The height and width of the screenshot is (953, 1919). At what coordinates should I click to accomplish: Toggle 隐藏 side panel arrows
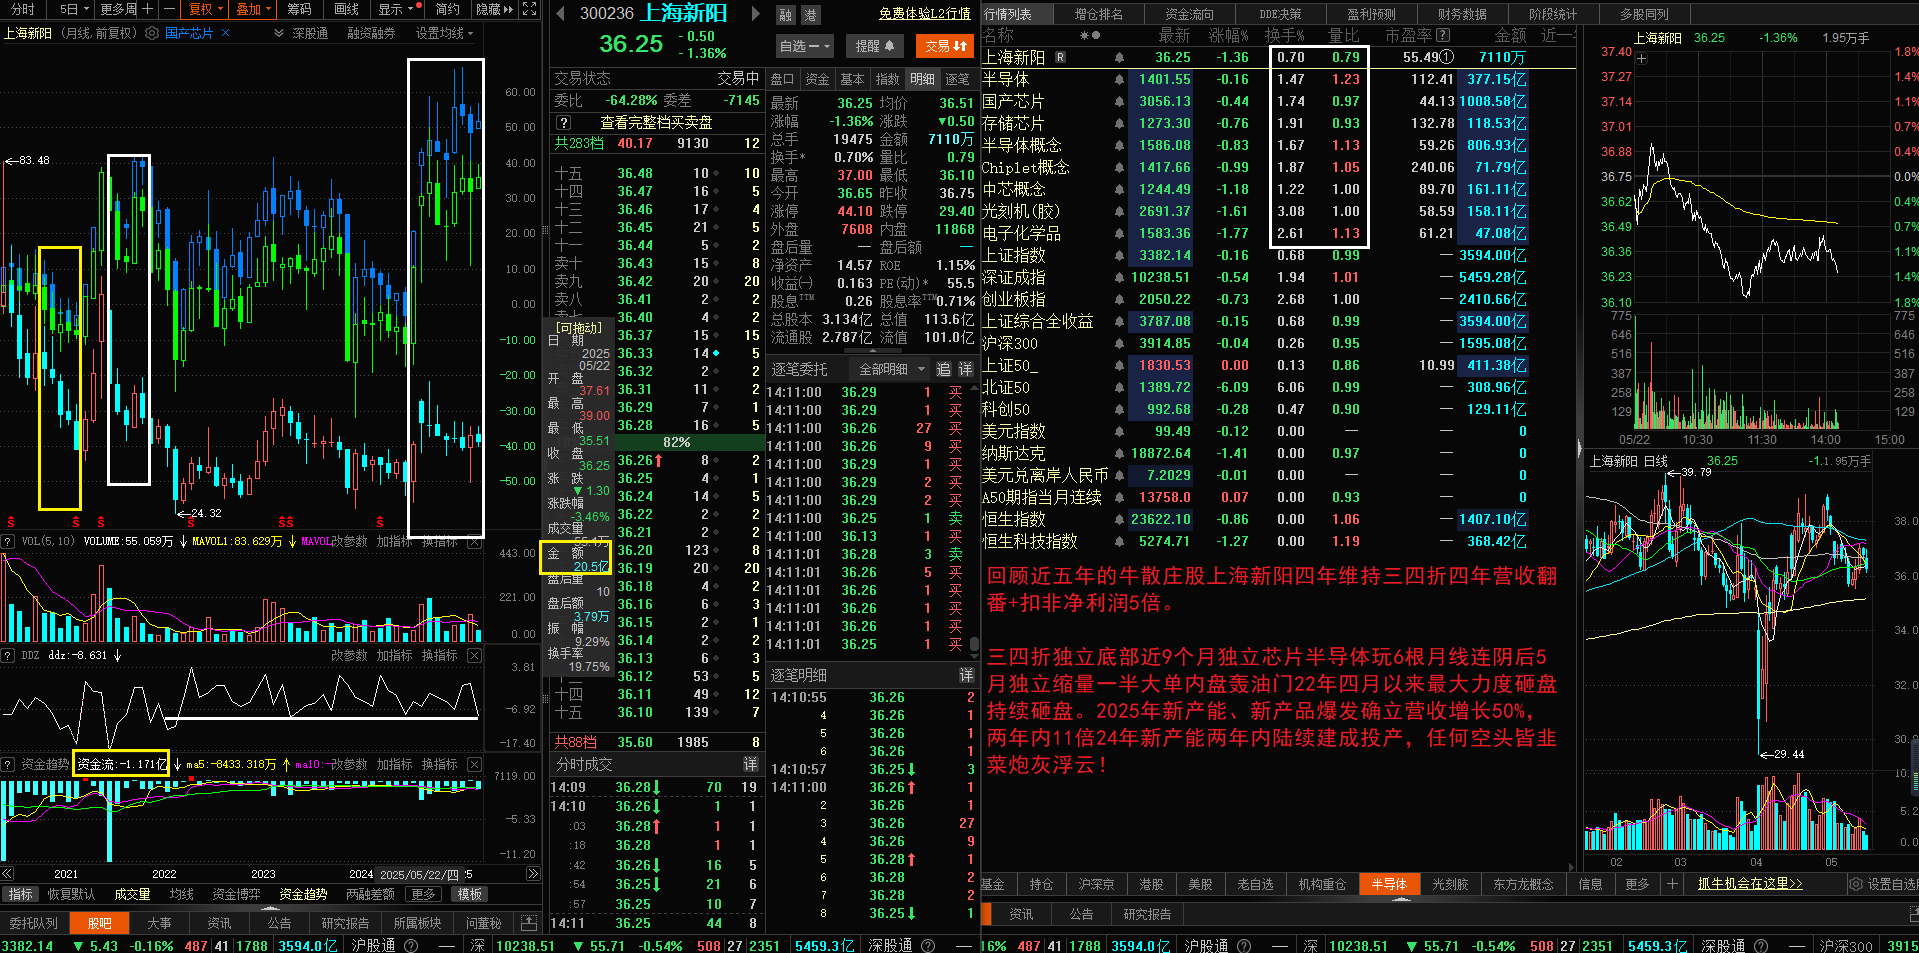(494, 9)
